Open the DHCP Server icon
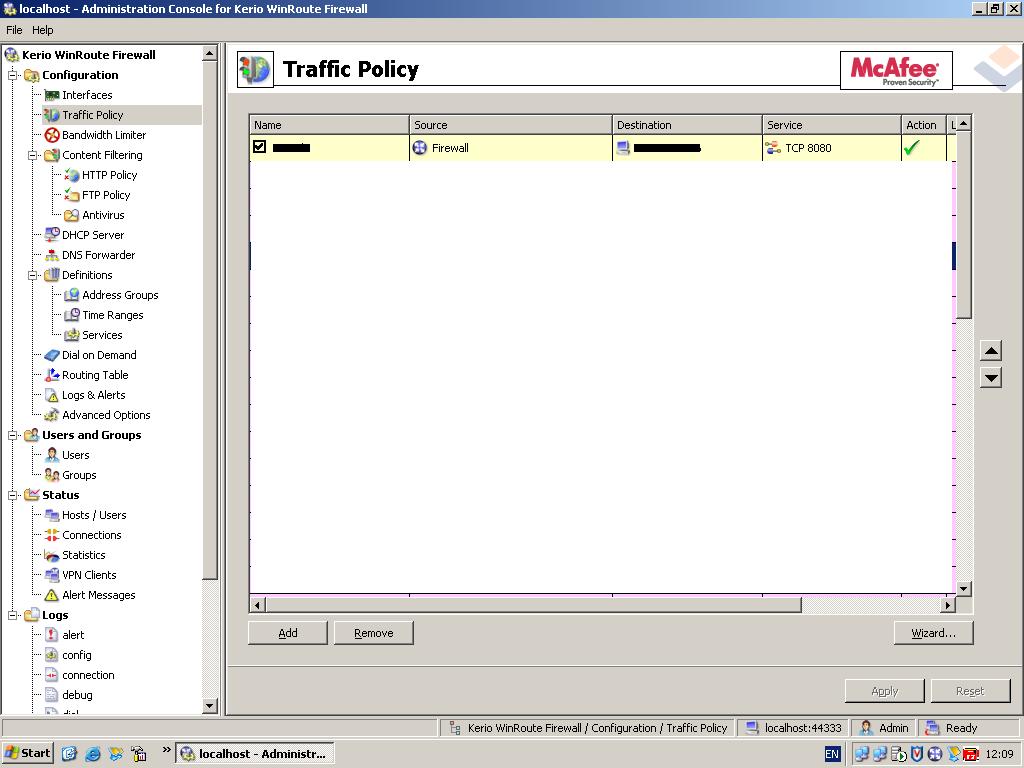 pyautogui.click(x=52, y=235)
